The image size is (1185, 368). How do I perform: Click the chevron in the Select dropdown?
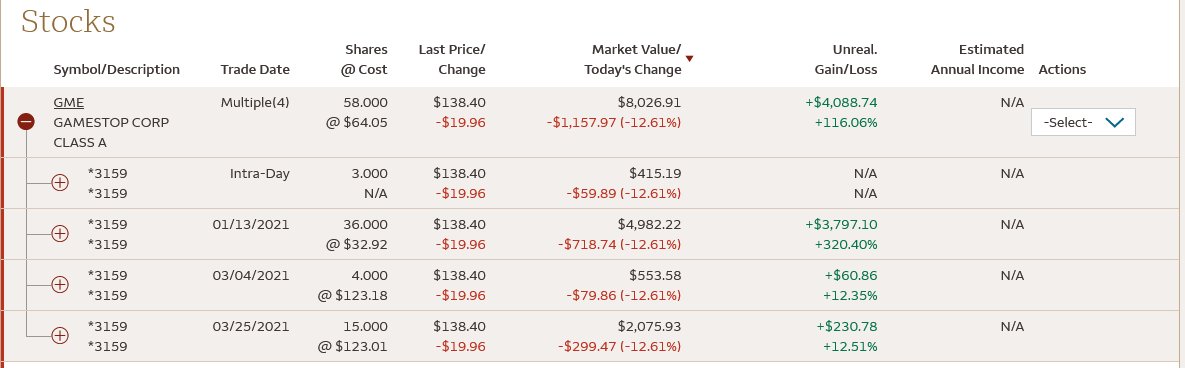(x=1115, y=122)
